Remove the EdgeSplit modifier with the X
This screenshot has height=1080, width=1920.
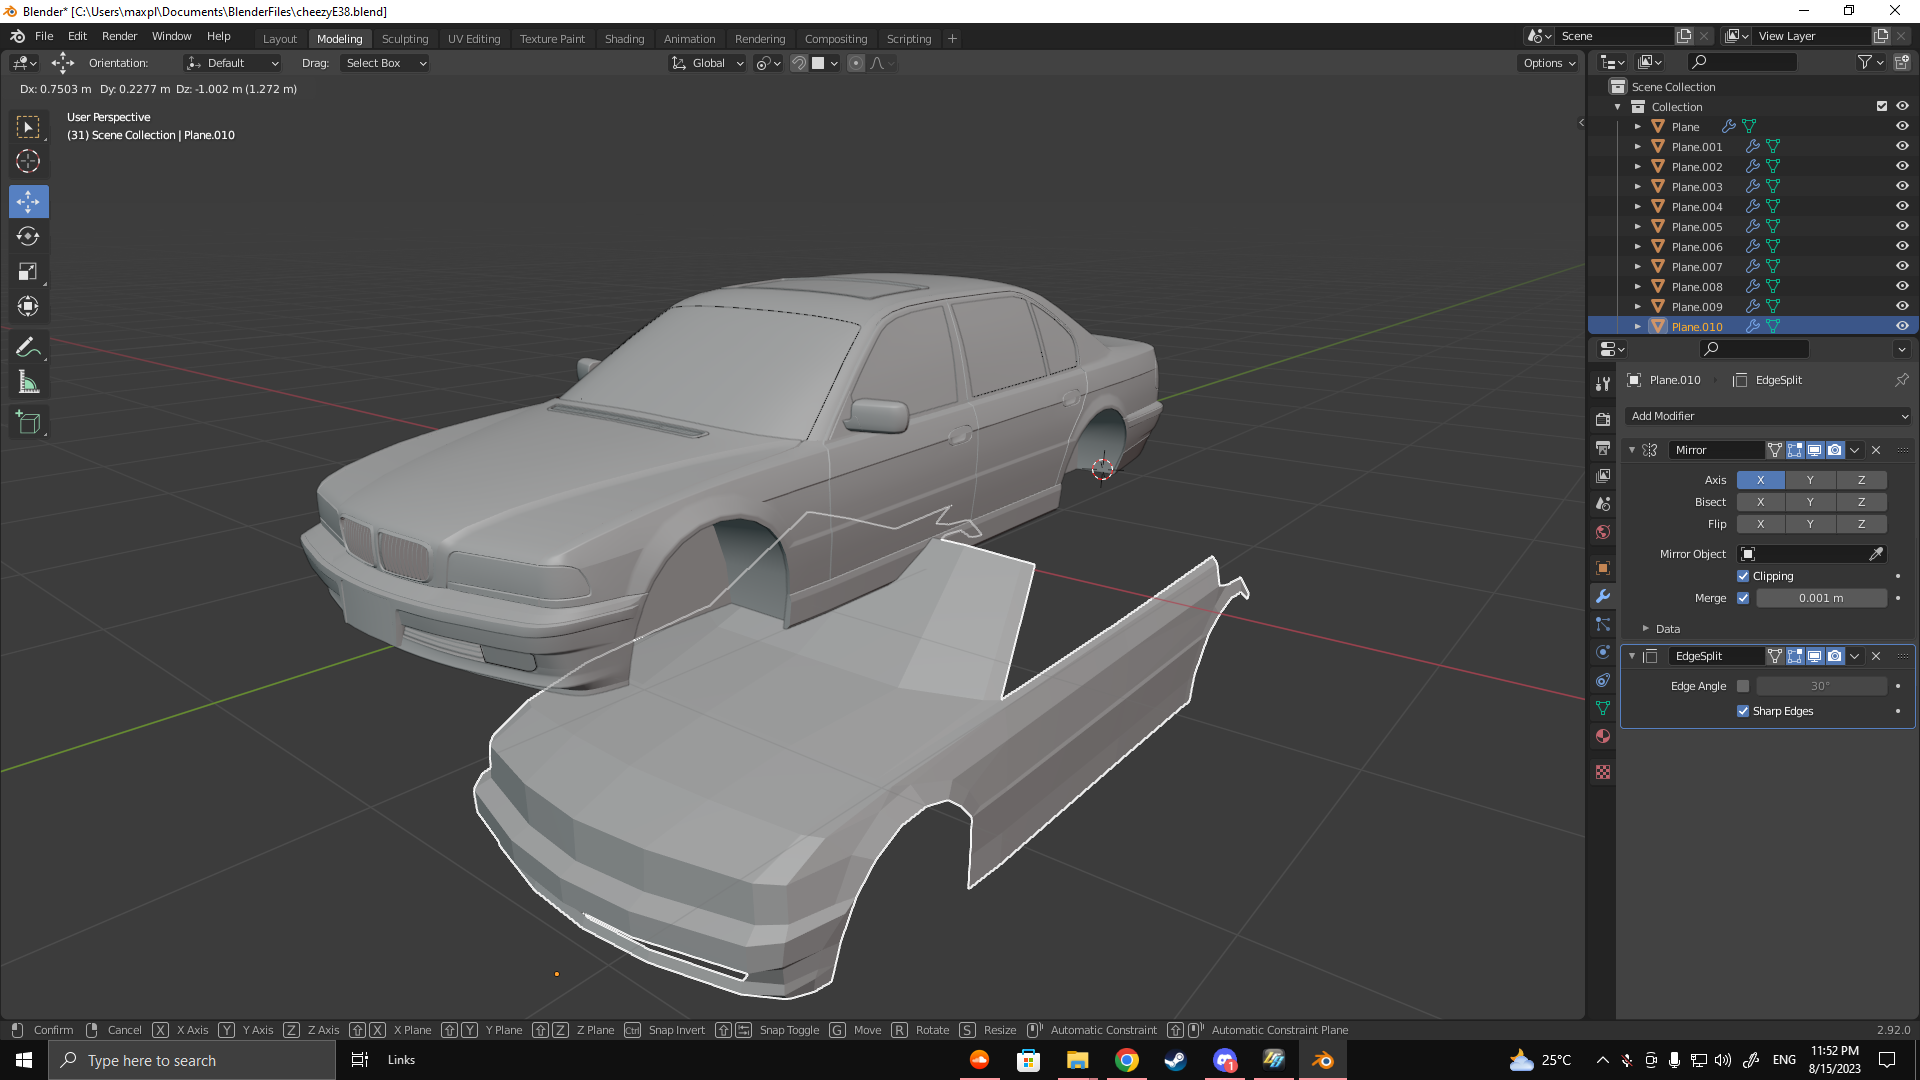(x=1876, y=656)
